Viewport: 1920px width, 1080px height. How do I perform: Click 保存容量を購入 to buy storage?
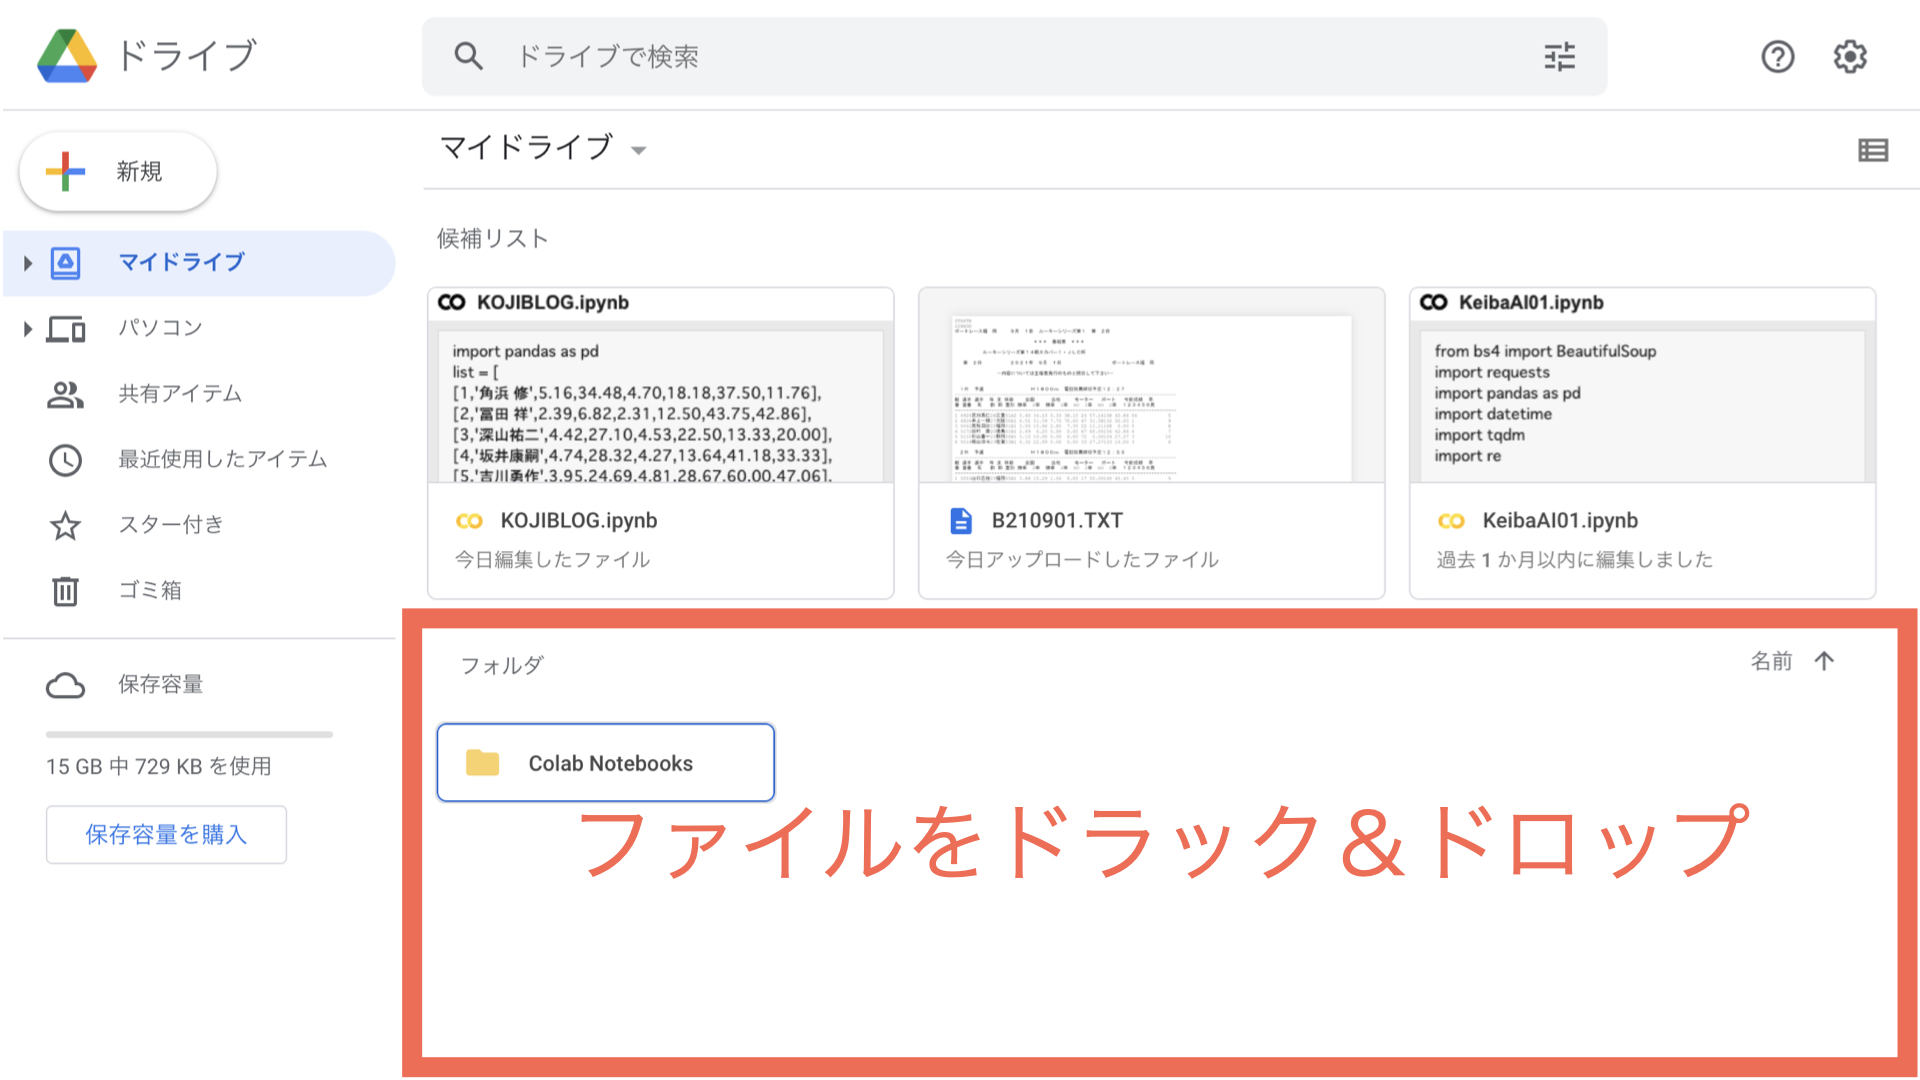(166, 834)
